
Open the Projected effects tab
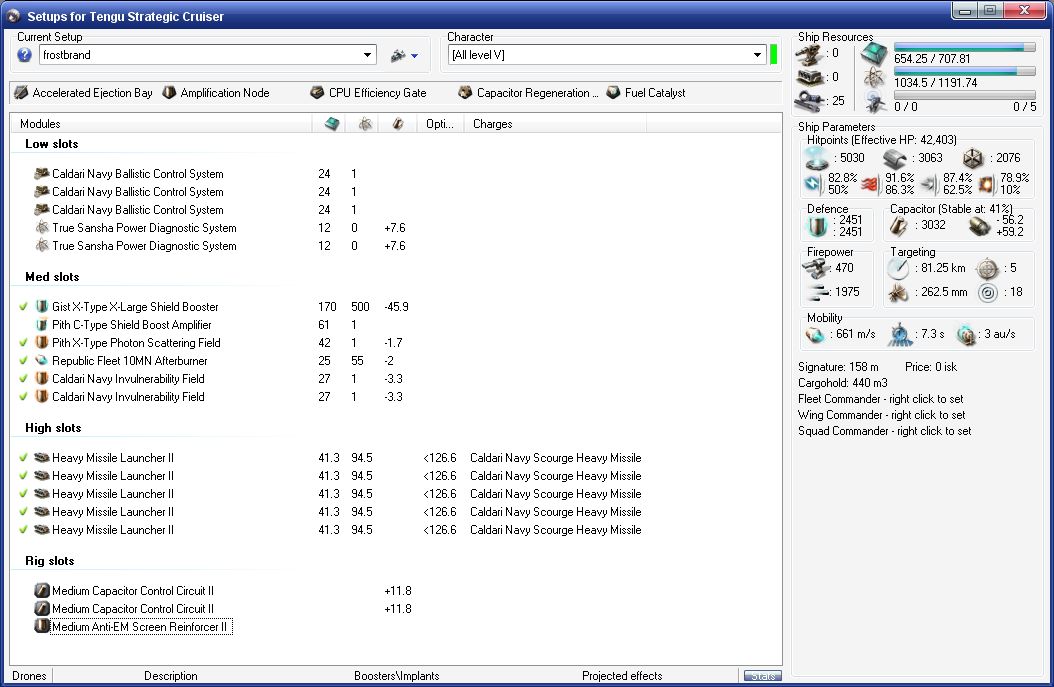click(x=622, y=676)
